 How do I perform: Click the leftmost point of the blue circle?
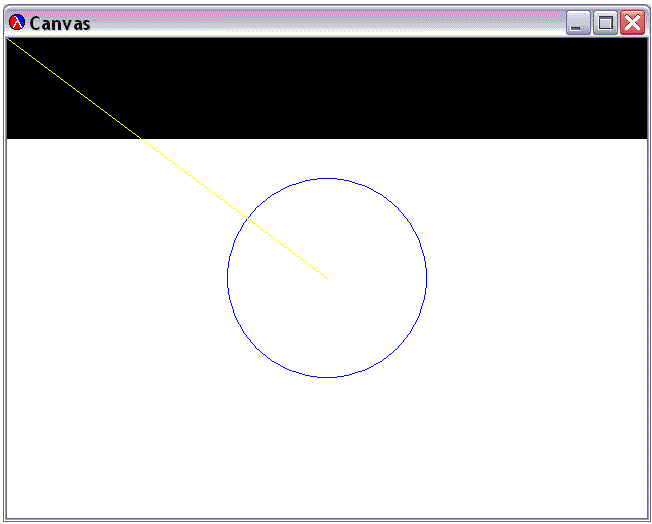click(x=228, y=278)
